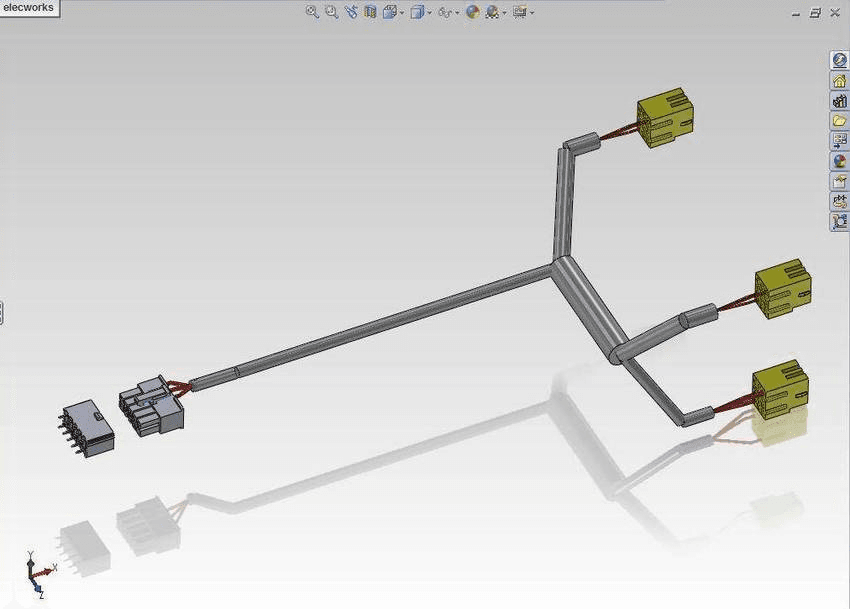This screenshot has width=850, height=609.
Task: Select the Zoom to Area tool
Action: (x=331, y=12)
